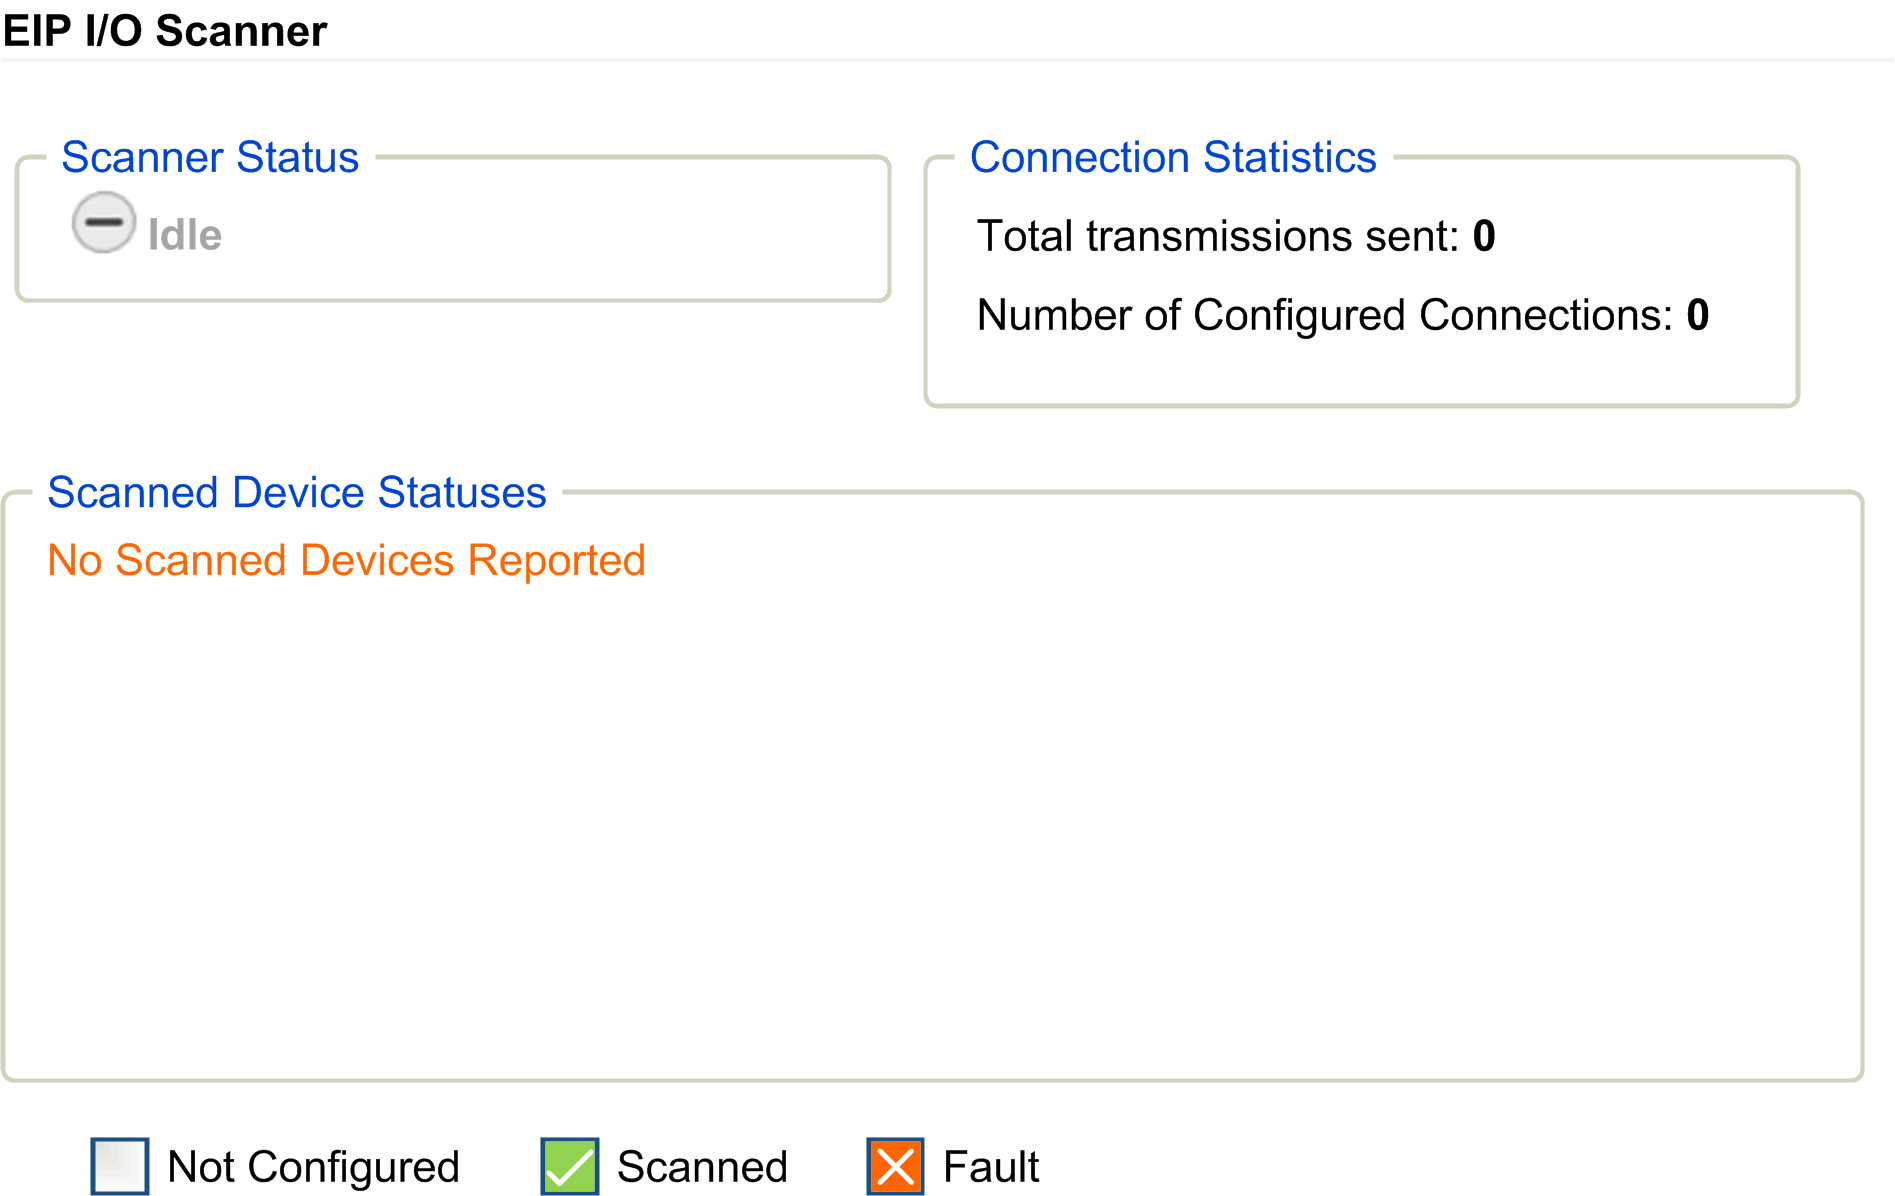This screenshot has height=1196, width=1895.
Task: Click the Not Configured legend label
Action: click(313, 1167)
